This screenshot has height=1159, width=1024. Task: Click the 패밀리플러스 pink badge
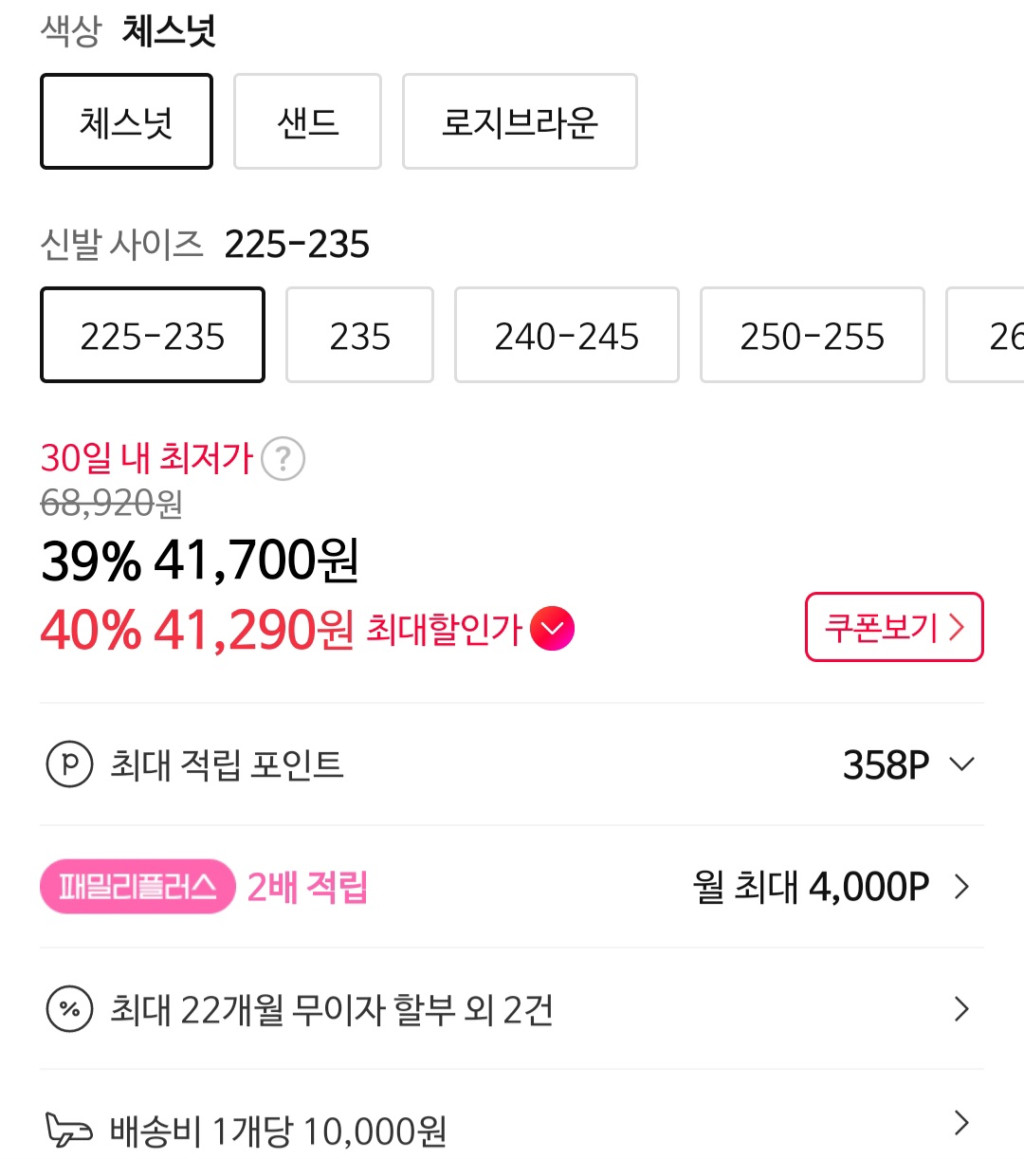(x=137, y=887)
